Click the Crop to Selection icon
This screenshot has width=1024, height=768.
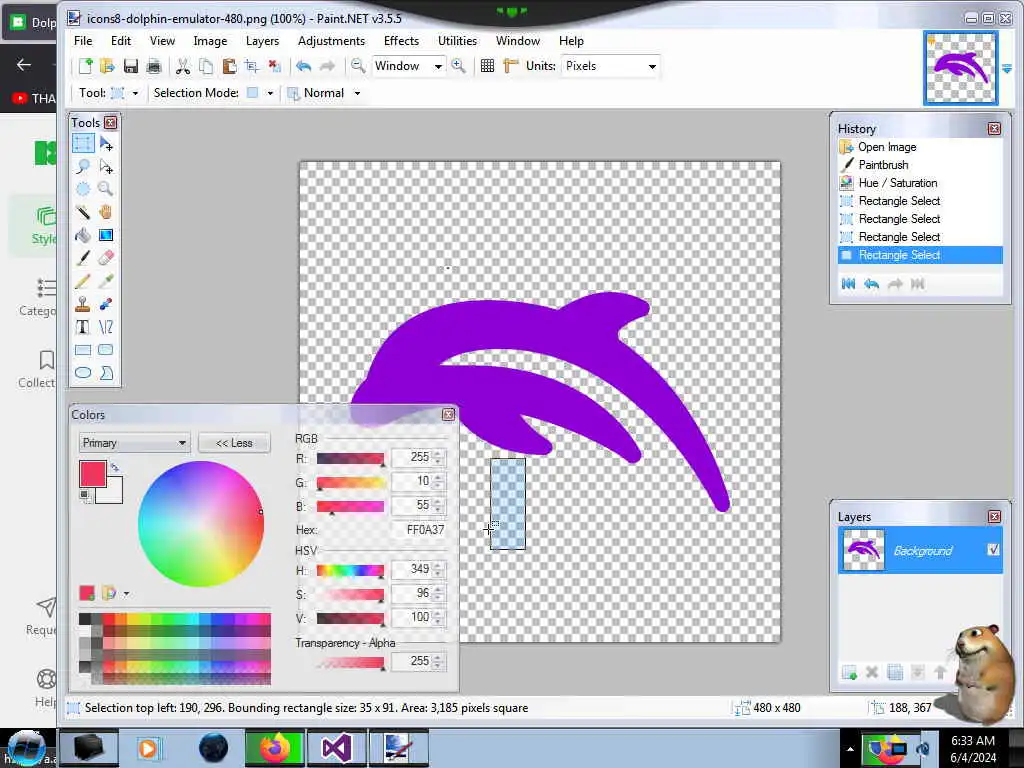pos(251,66)
